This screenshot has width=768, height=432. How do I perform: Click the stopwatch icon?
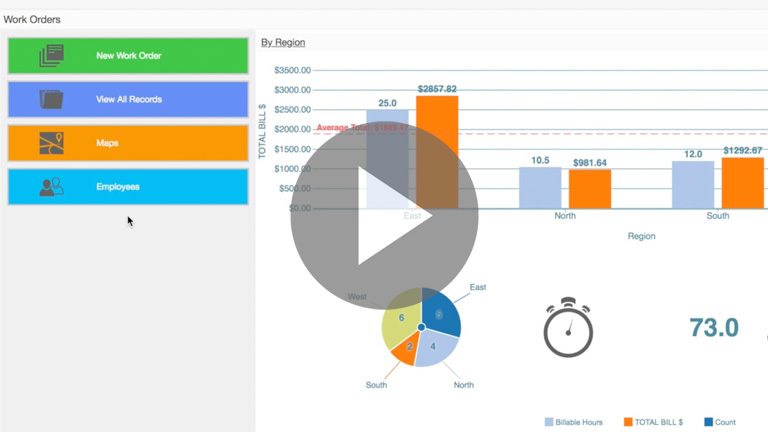[568, 327]
